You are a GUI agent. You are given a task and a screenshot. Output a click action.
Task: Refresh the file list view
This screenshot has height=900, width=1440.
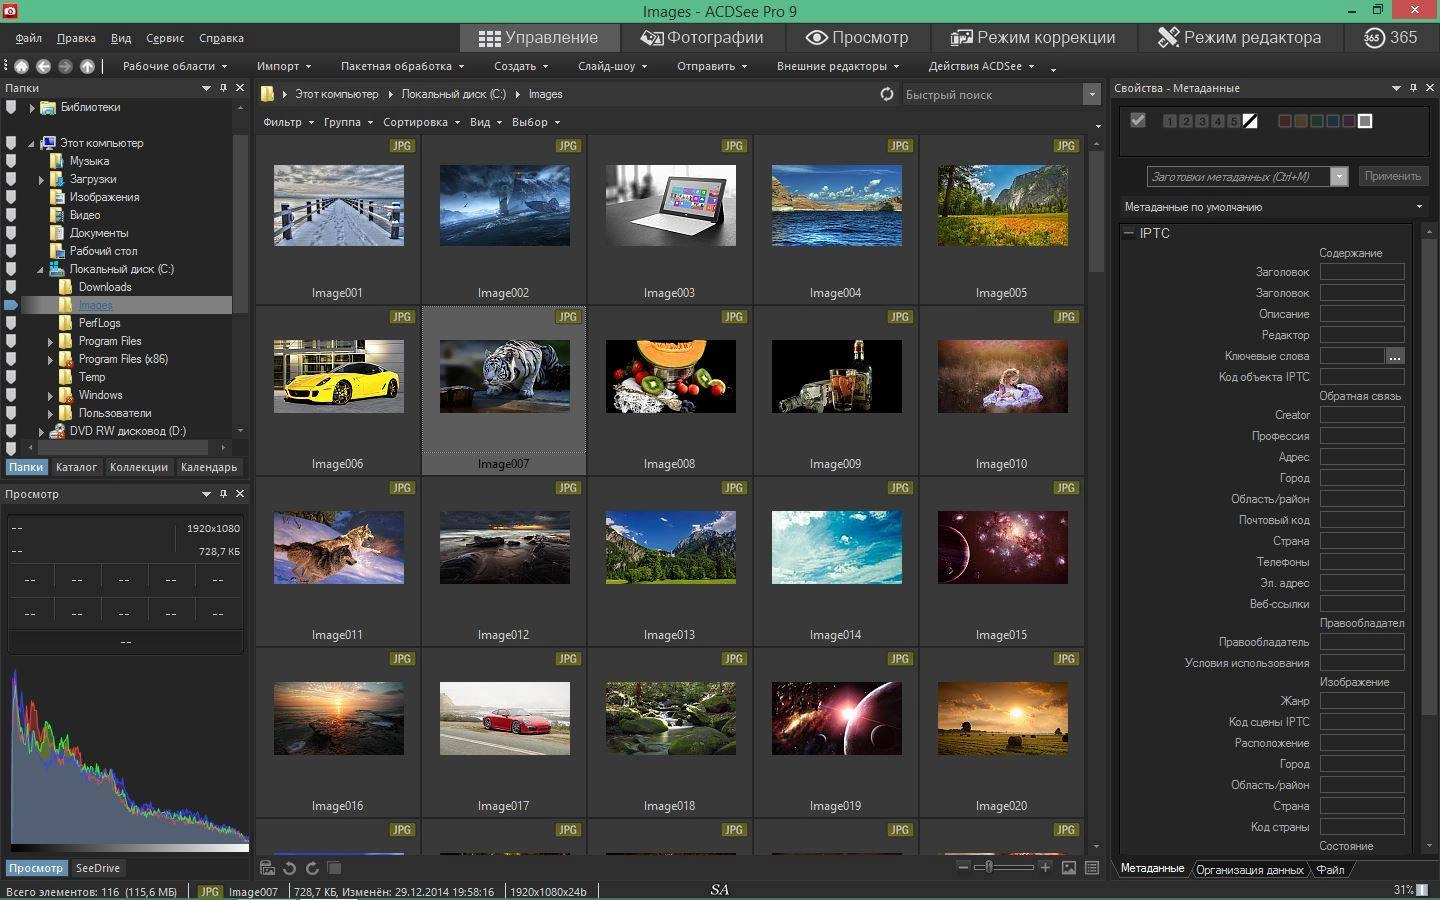886,94
